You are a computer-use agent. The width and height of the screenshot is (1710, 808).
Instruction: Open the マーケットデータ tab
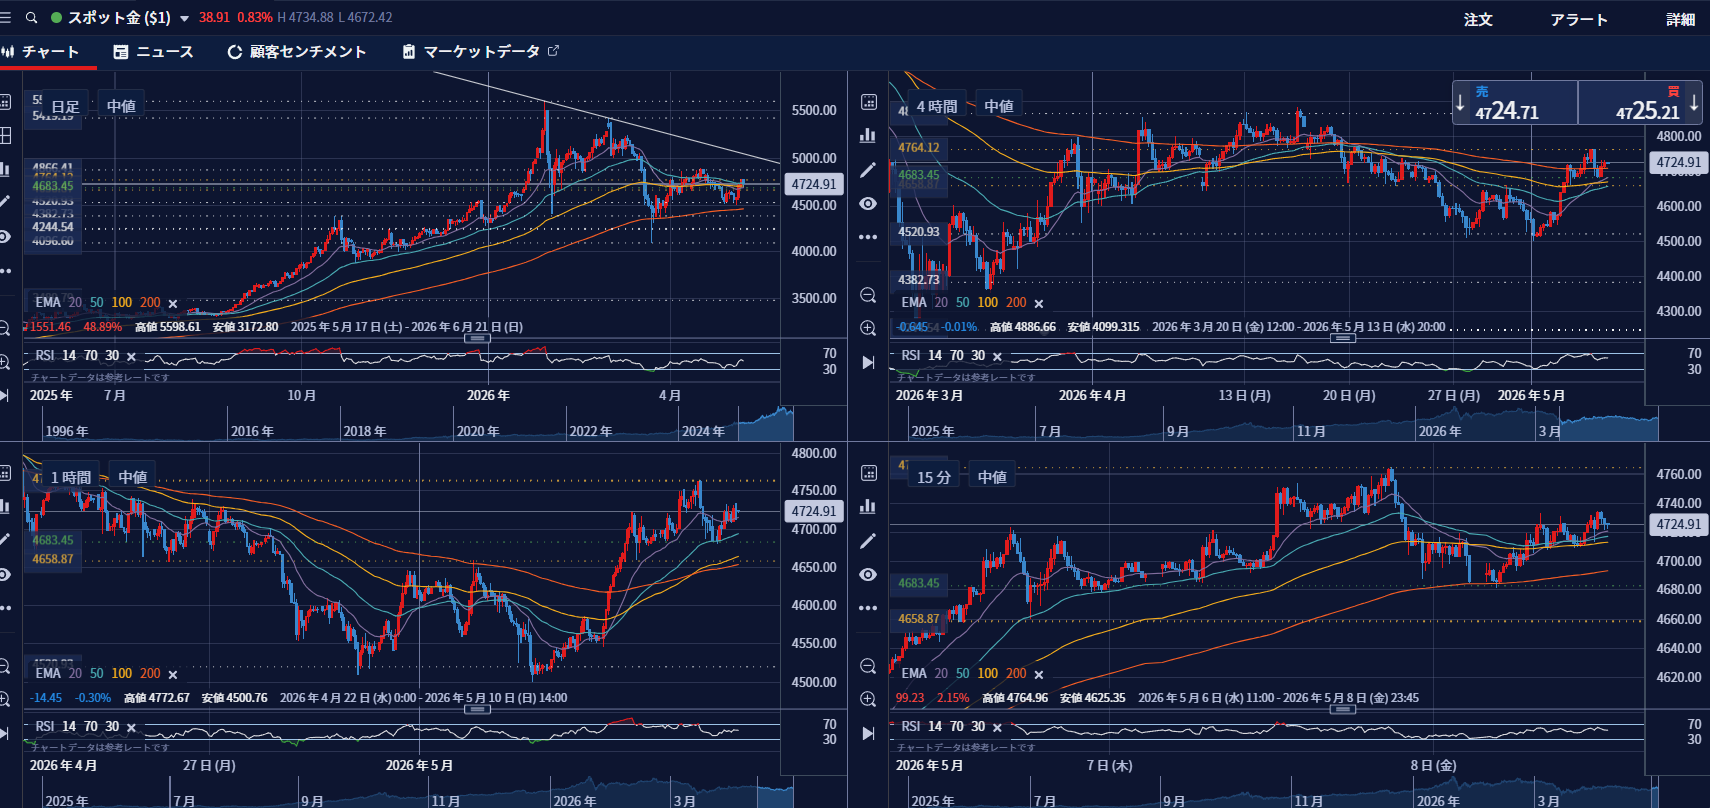(x=480, y=52)
